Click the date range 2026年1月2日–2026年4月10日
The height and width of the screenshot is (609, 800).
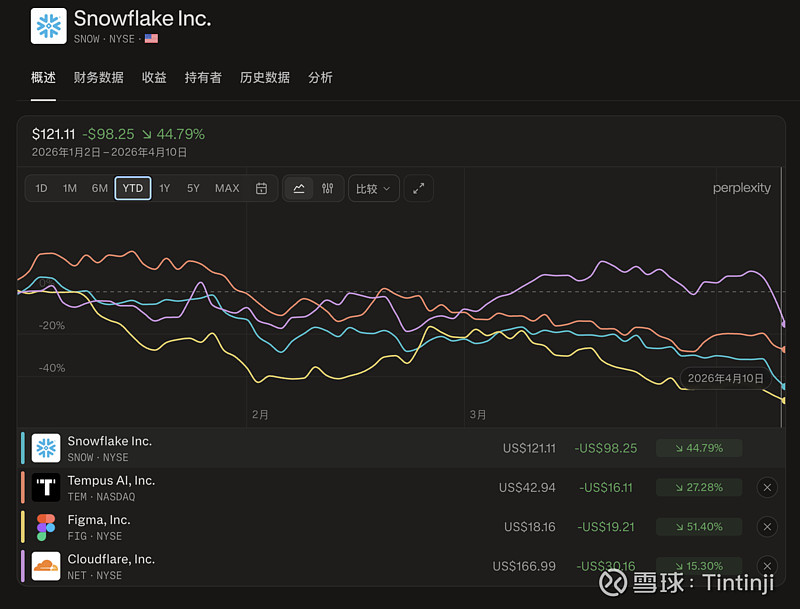[109, 153]
